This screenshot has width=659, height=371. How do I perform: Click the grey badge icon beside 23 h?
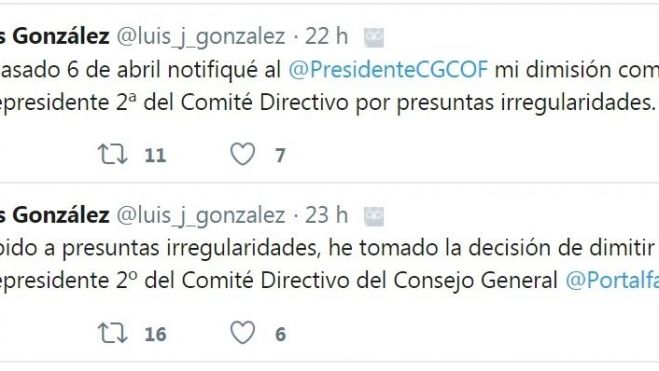[x=374, y=216]
